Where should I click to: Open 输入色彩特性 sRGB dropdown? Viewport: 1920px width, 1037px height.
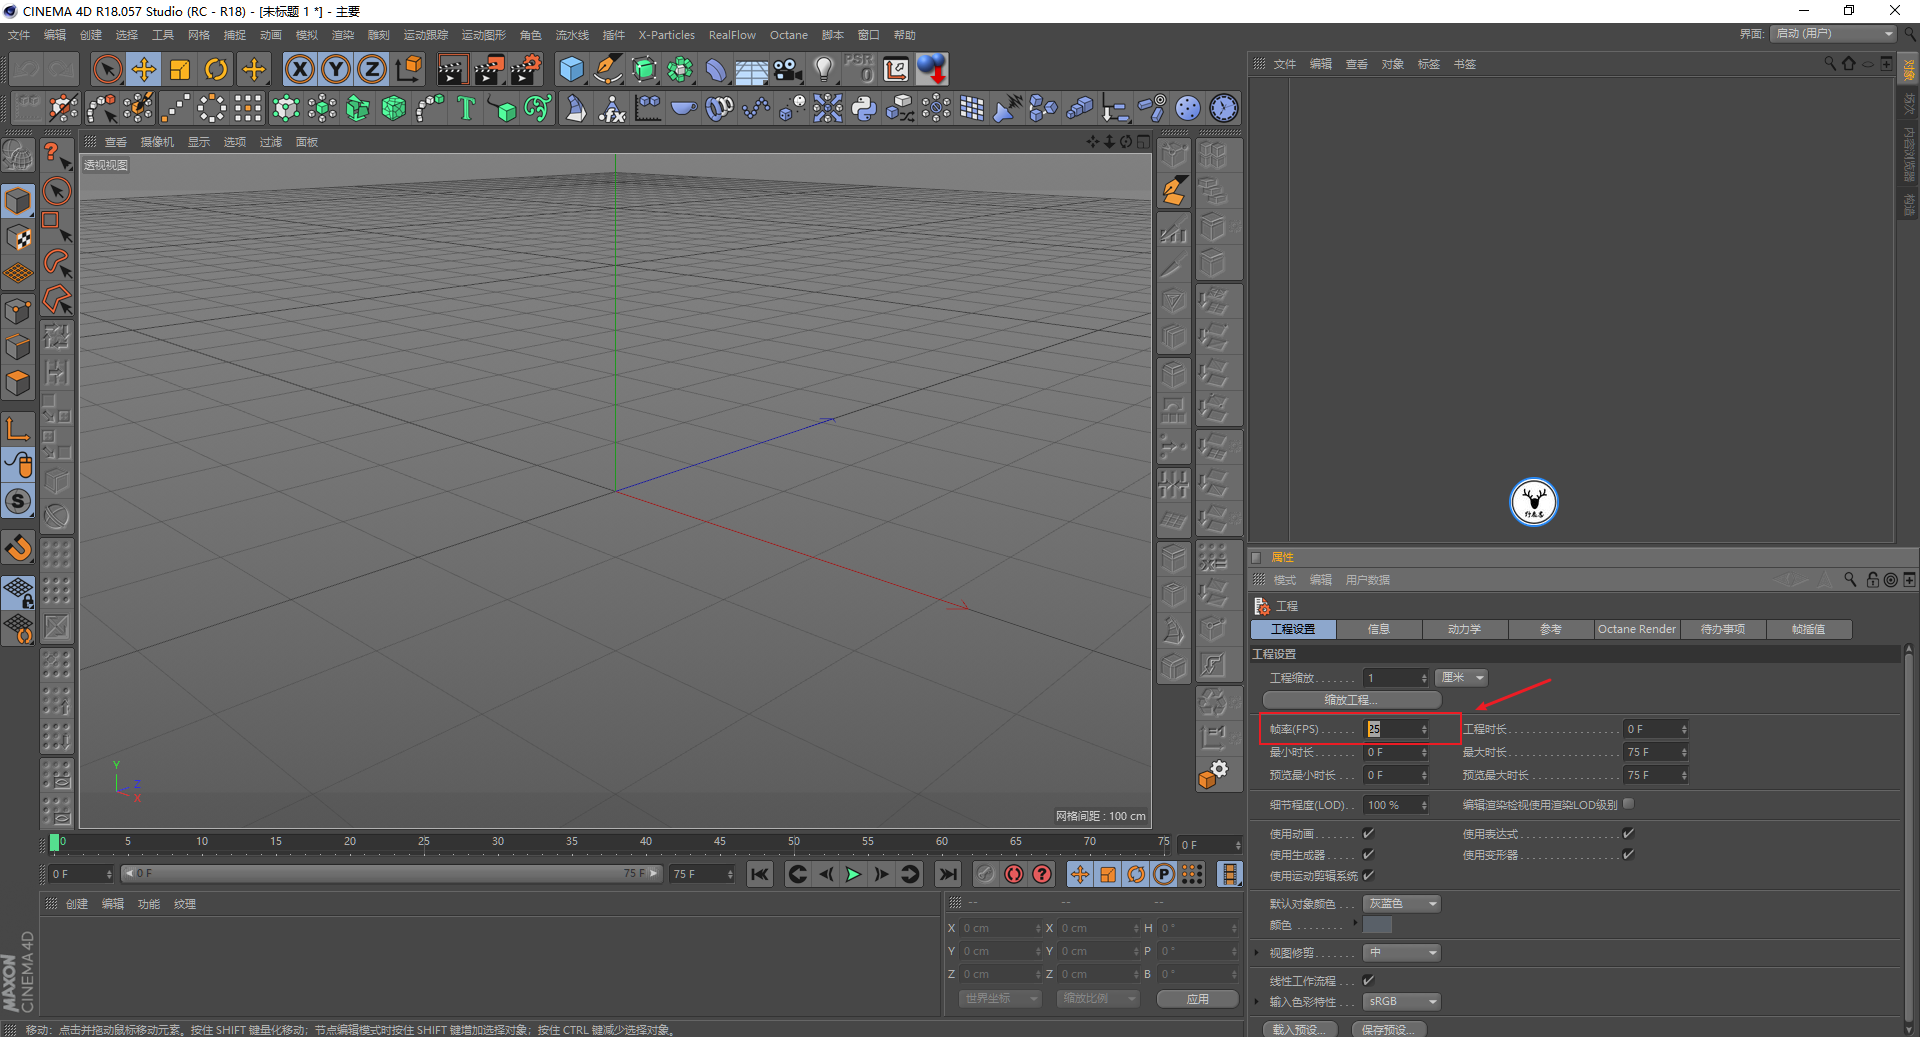pyautogui.click(x=1401, y=1002)
